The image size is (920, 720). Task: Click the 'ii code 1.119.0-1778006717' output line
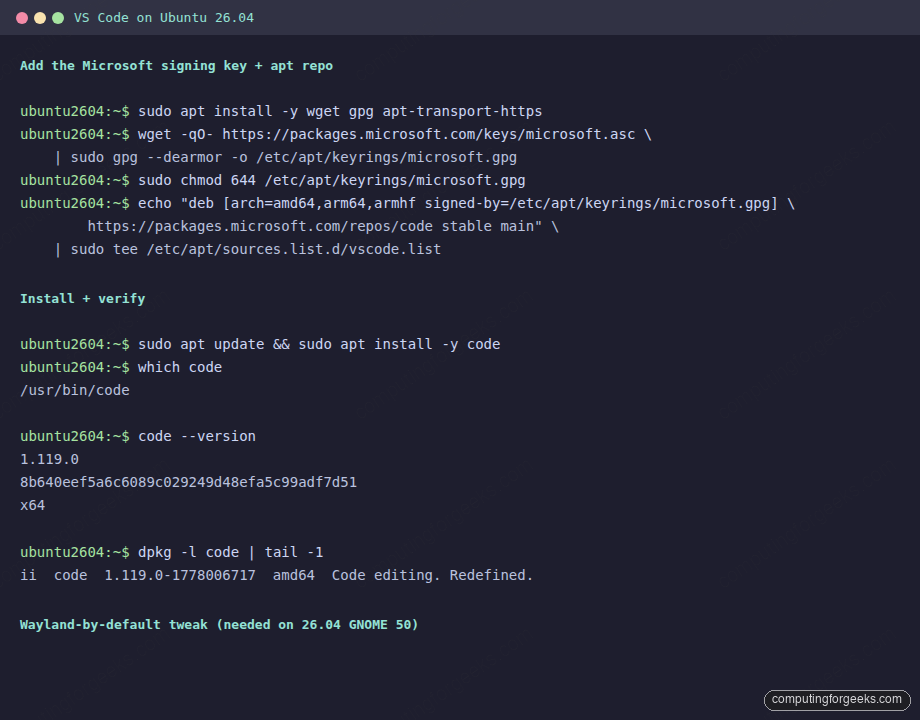pos(276,575)
